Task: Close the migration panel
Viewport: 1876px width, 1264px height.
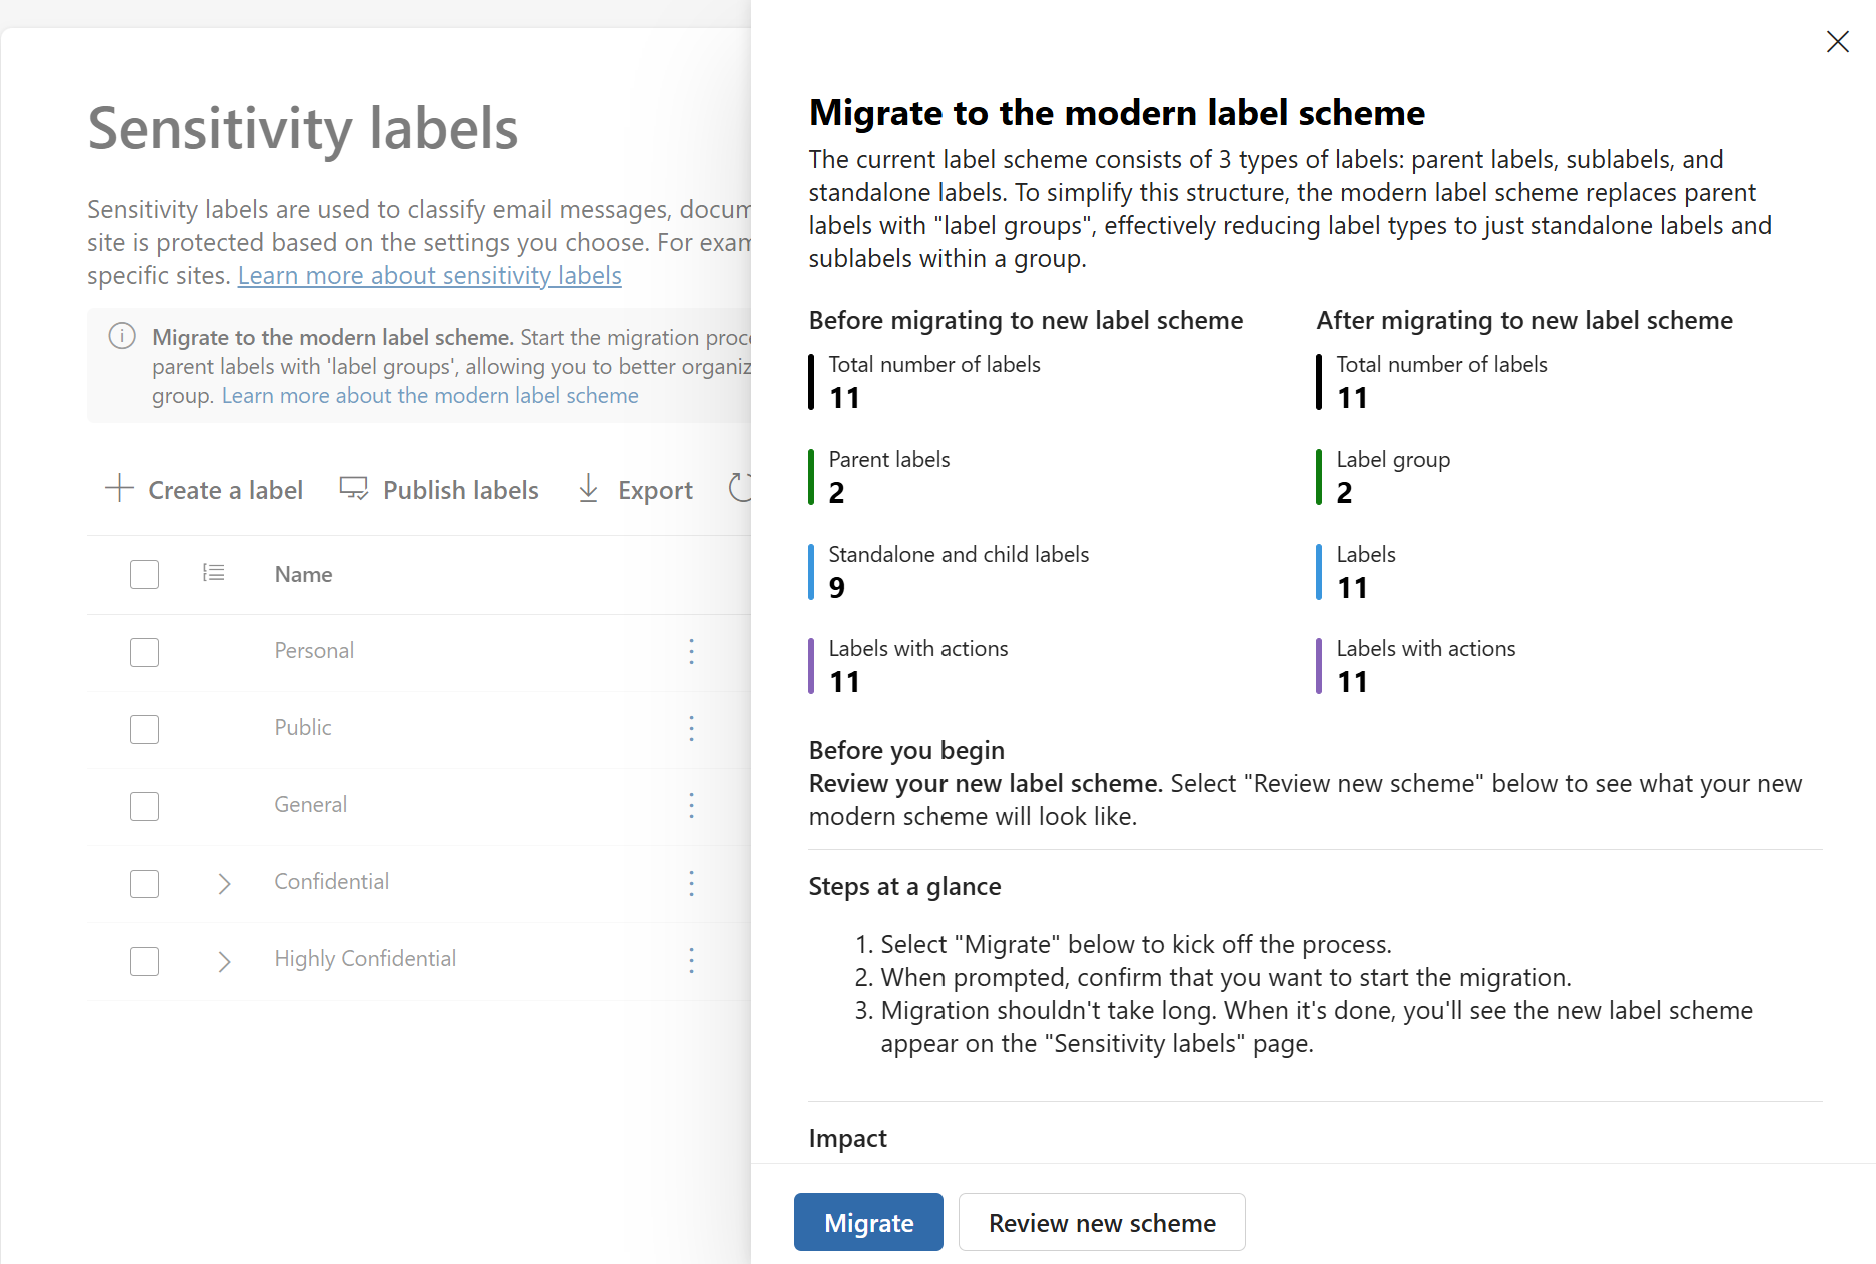Action: [x=1838, y=41]
